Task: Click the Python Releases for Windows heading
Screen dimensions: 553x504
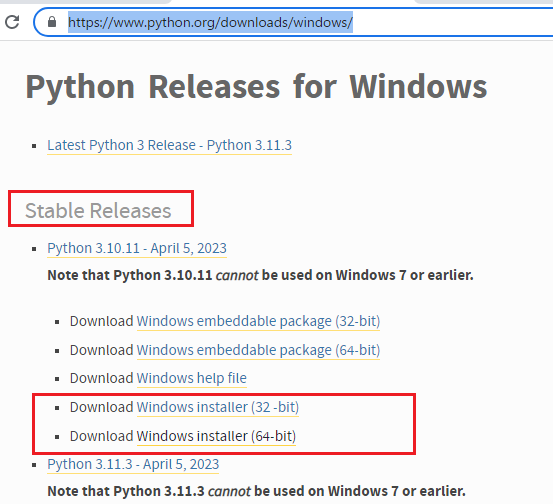Action: (x=256, y=87)
